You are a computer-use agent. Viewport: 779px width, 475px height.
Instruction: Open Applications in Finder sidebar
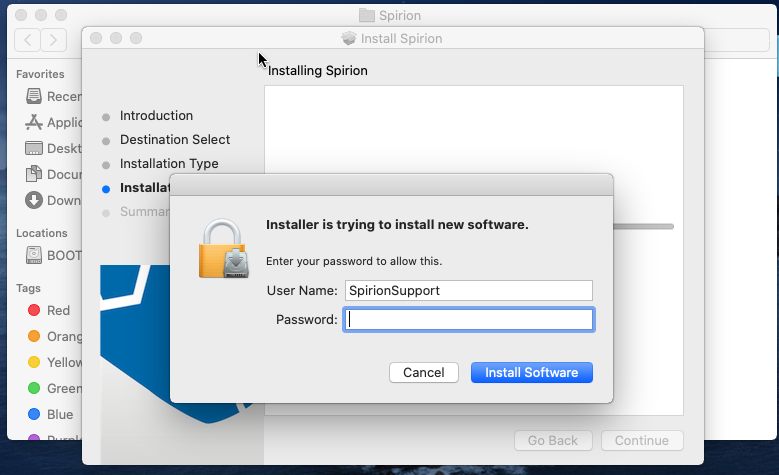click(x=54, y=122)
